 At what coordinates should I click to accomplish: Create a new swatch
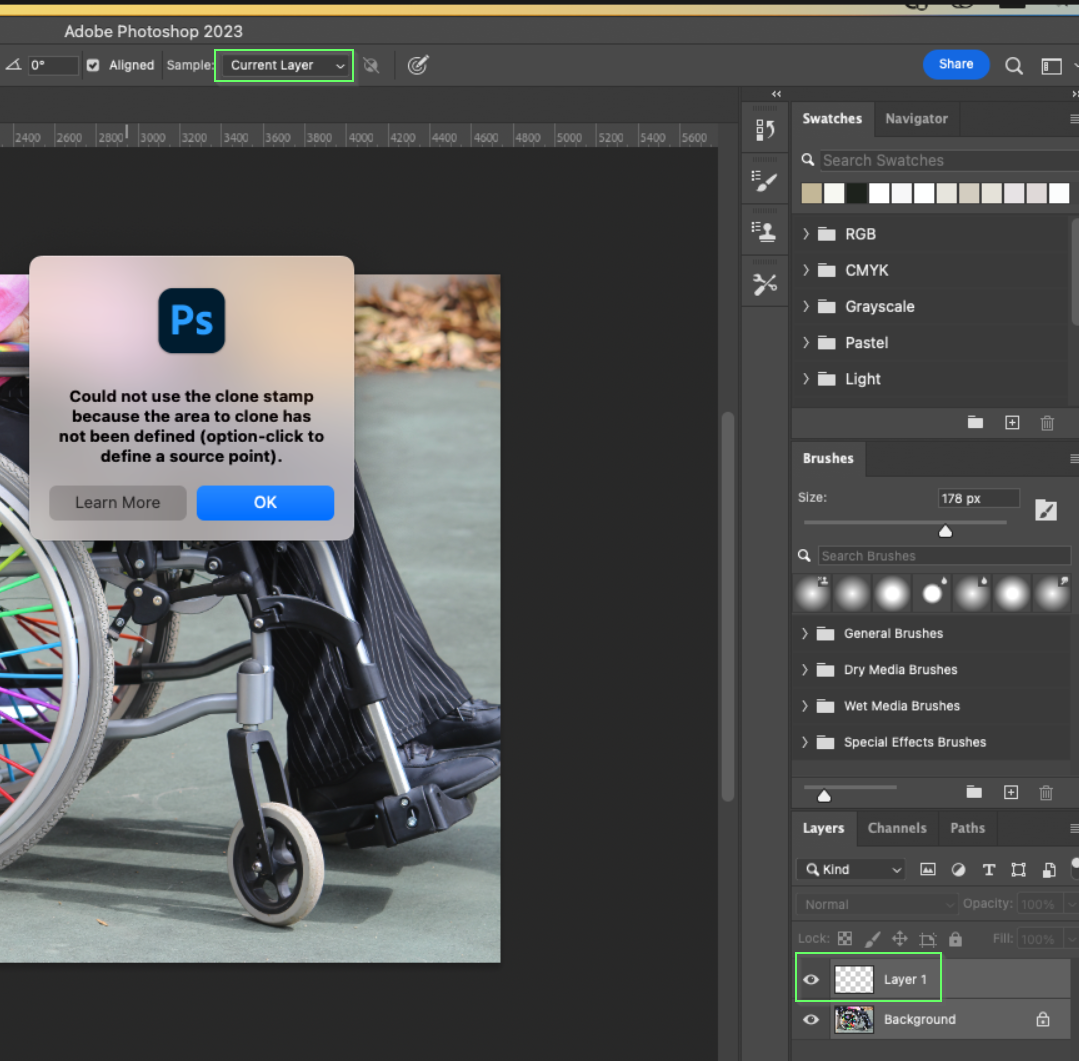tap(1011, 422)
